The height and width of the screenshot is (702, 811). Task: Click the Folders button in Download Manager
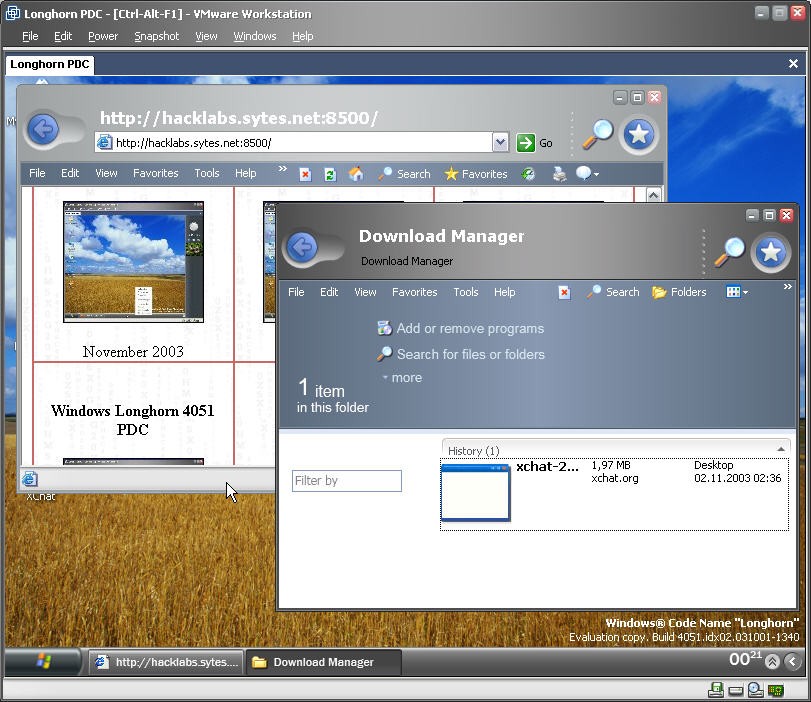[679, 292]
